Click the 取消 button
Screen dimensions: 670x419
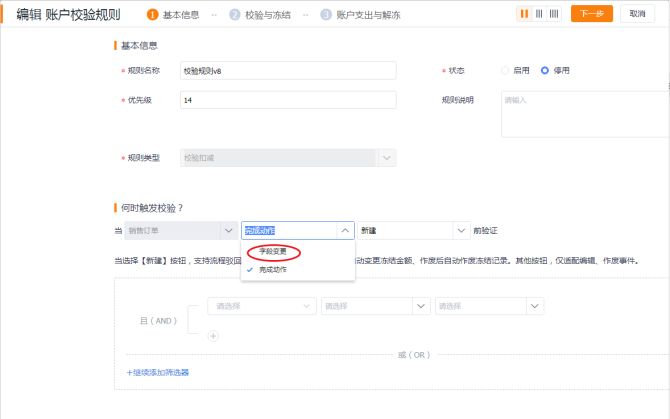coord(637,14)
